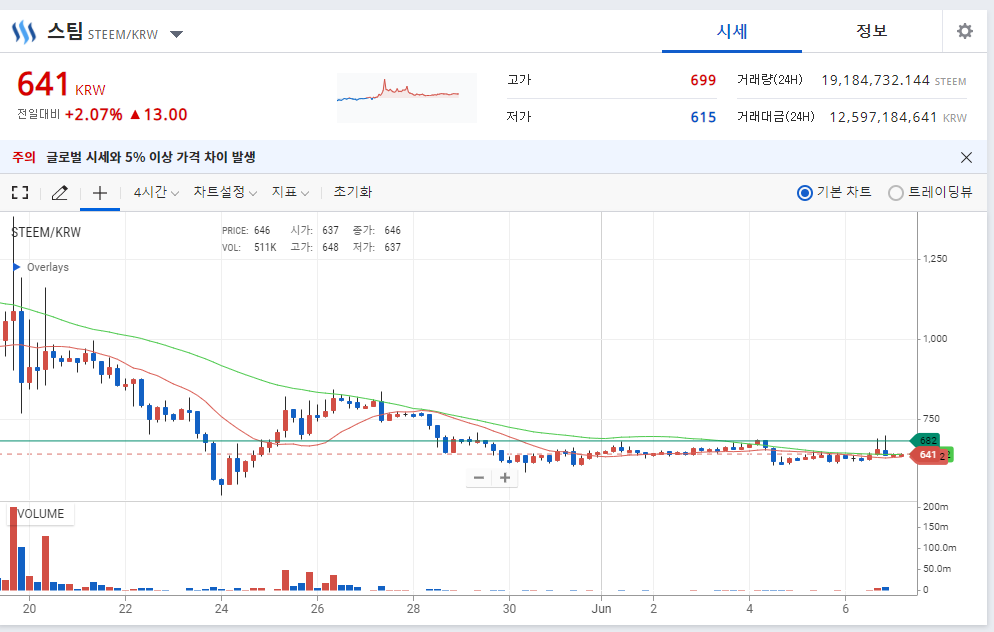This screenshot has height=632, width=994.
Task: Open the 차트설정 dropdown
Action: 225,192
